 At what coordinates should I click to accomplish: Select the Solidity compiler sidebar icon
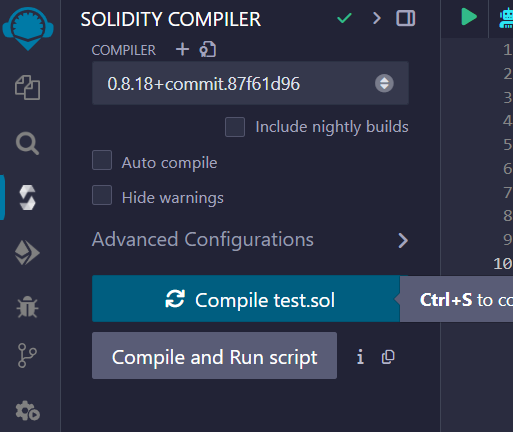pos(27,198)
